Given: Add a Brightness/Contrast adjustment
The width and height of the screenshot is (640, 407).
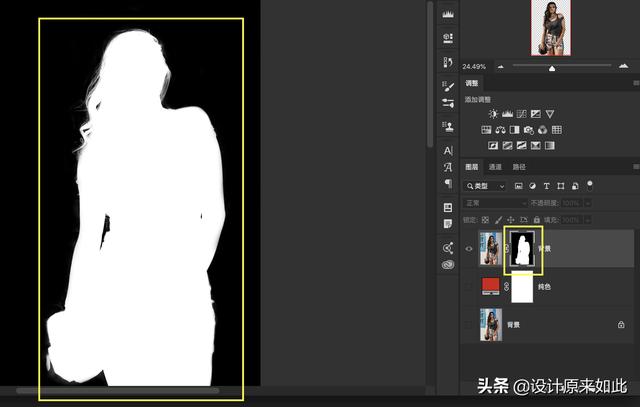Looking at the screenshot, I should tap(493, 114).
